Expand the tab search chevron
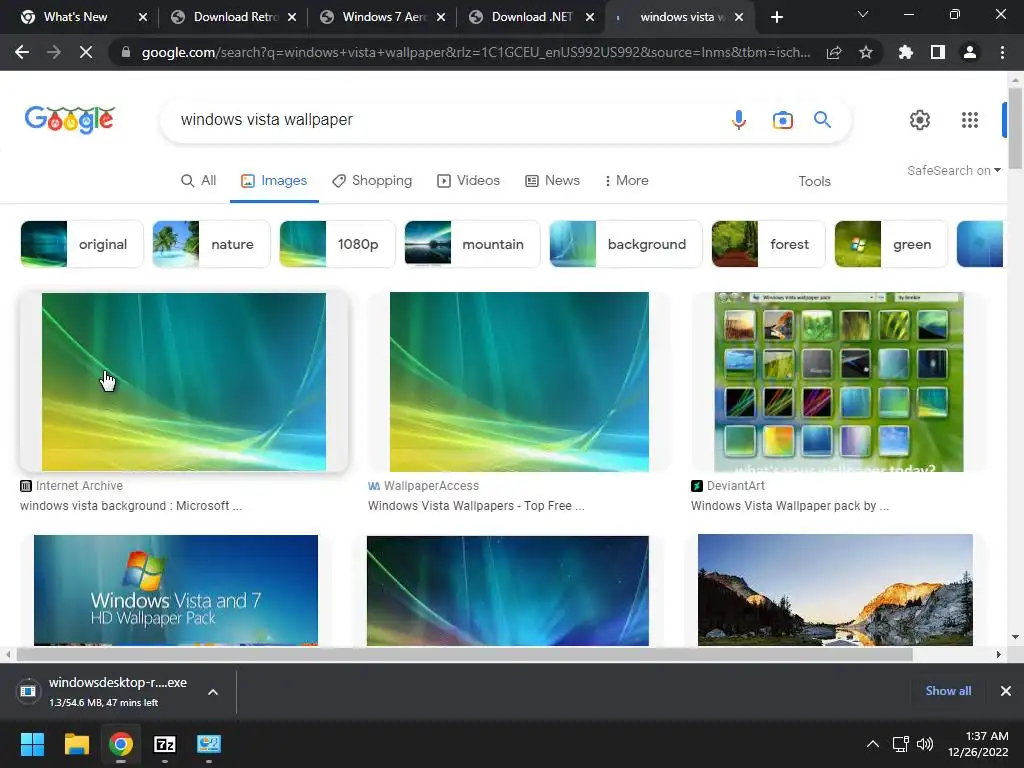The image size is (1024, 768). [x=863, y=14]
